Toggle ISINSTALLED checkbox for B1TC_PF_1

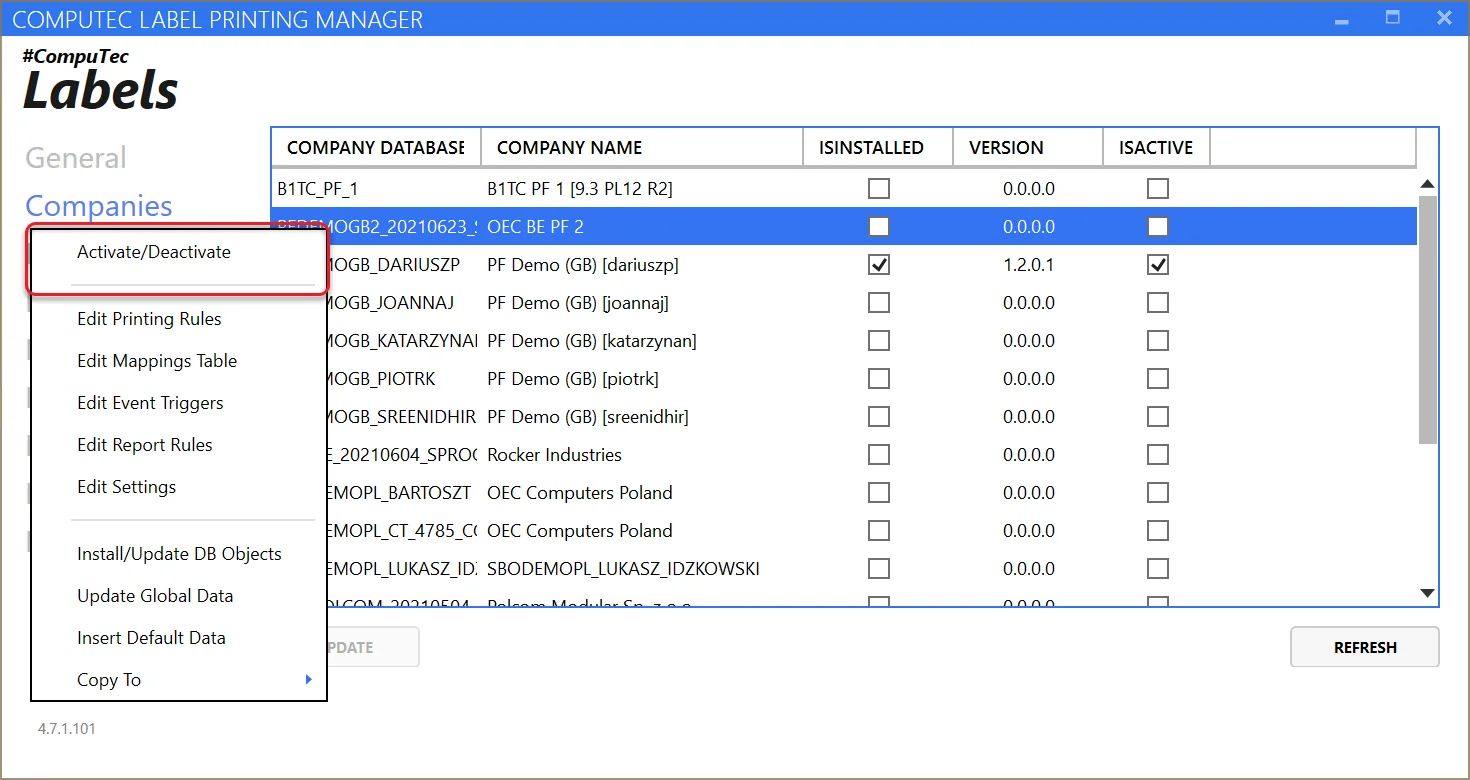878,189
